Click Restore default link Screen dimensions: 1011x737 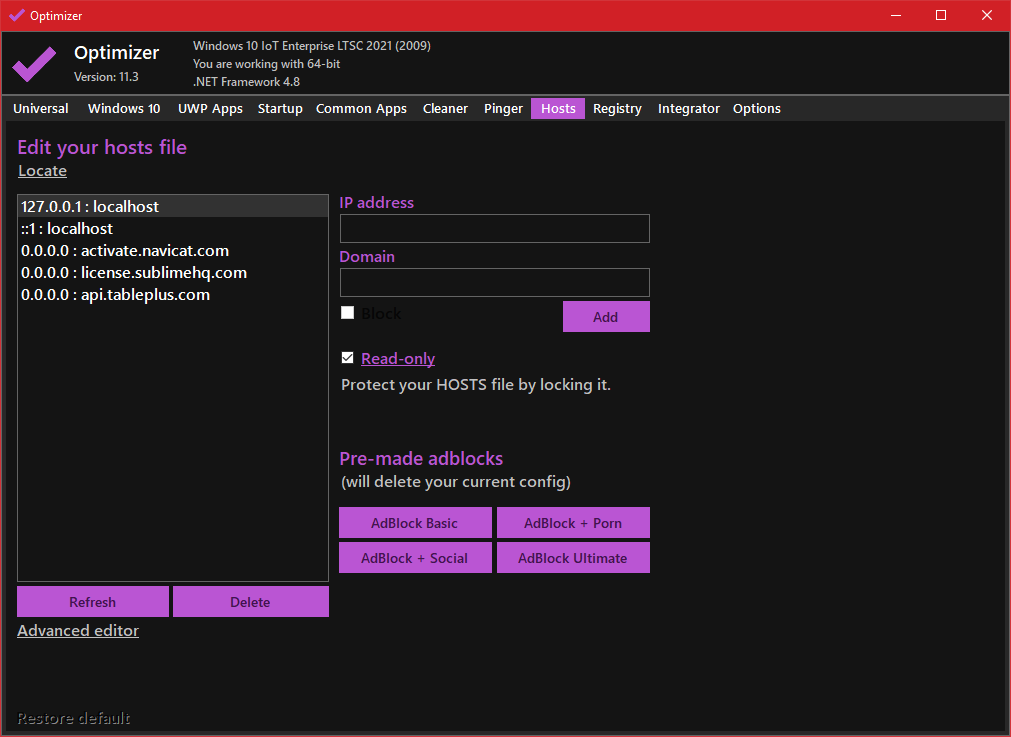(74, 718)
